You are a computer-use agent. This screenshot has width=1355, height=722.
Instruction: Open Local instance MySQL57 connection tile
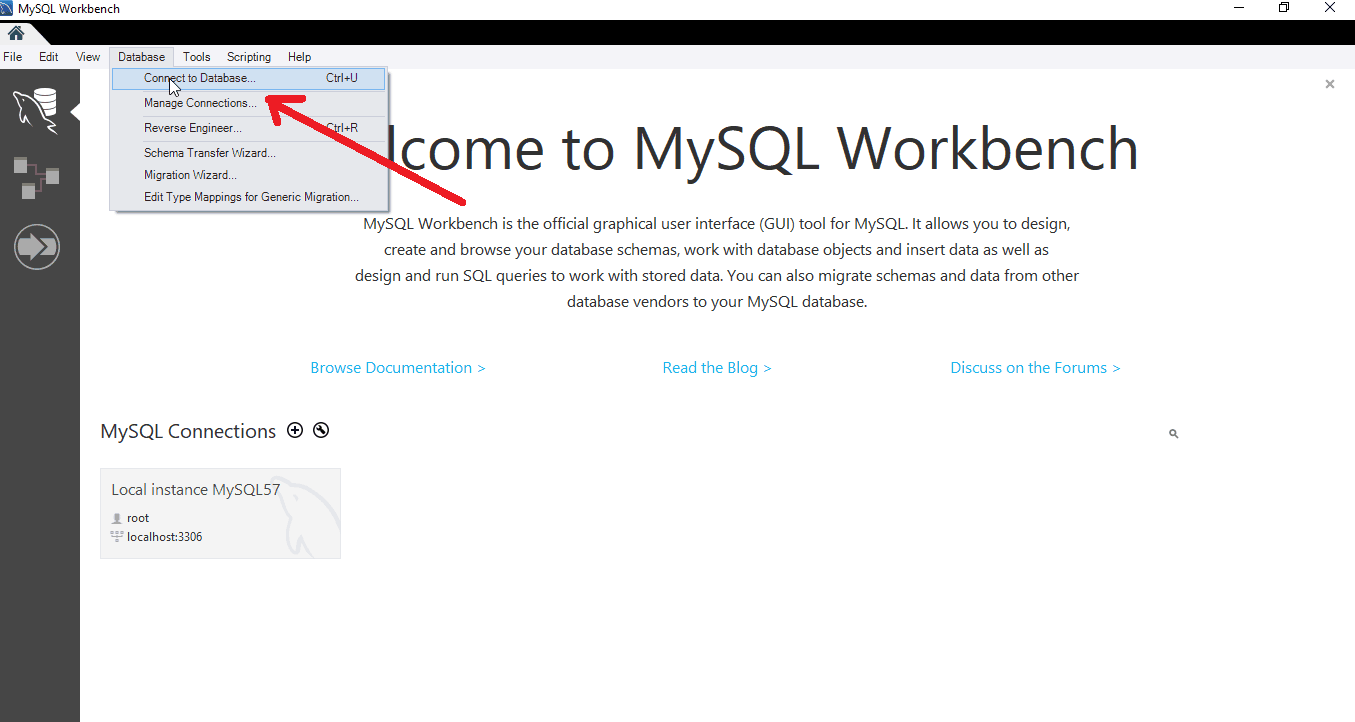pos(220,513)
